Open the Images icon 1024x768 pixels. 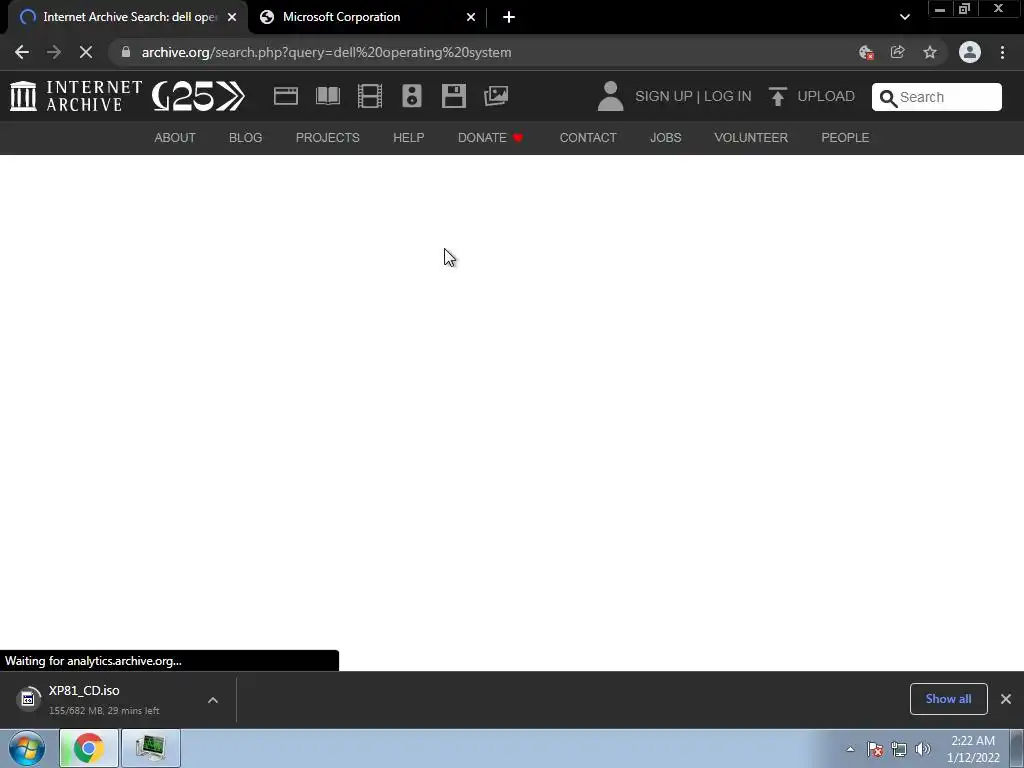tap(496, 96)
